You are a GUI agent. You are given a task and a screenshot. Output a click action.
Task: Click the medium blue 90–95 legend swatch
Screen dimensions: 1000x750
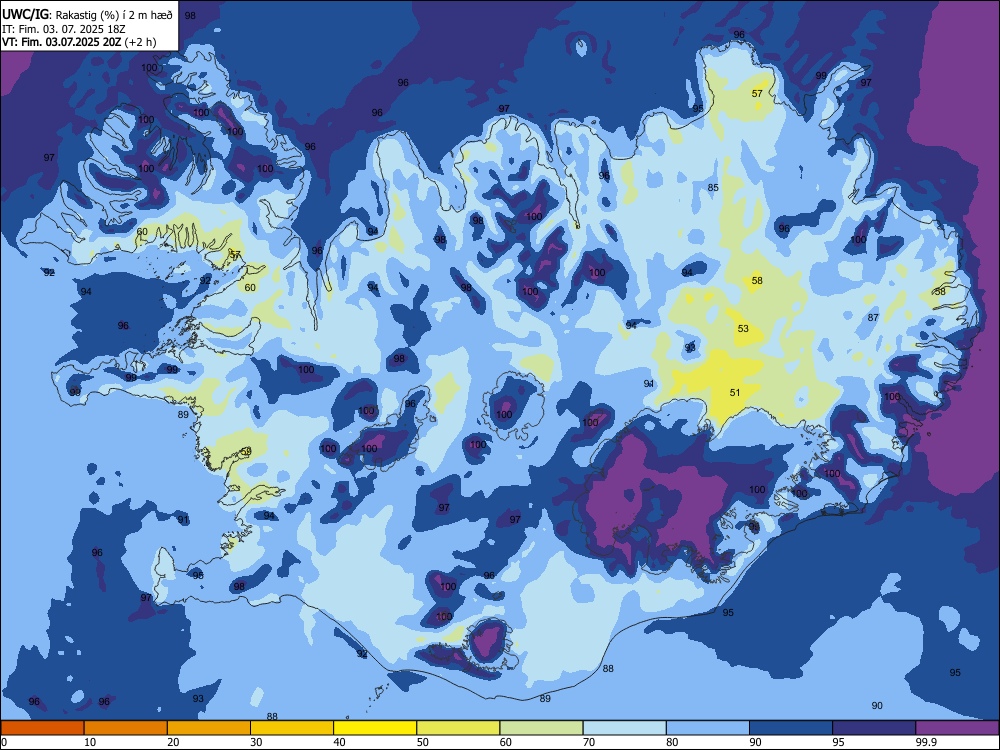[x=791, y=728]
